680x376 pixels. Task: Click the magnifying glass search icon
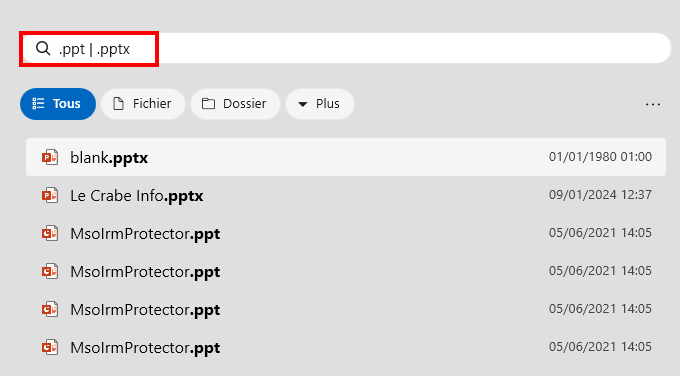(43, 49)
